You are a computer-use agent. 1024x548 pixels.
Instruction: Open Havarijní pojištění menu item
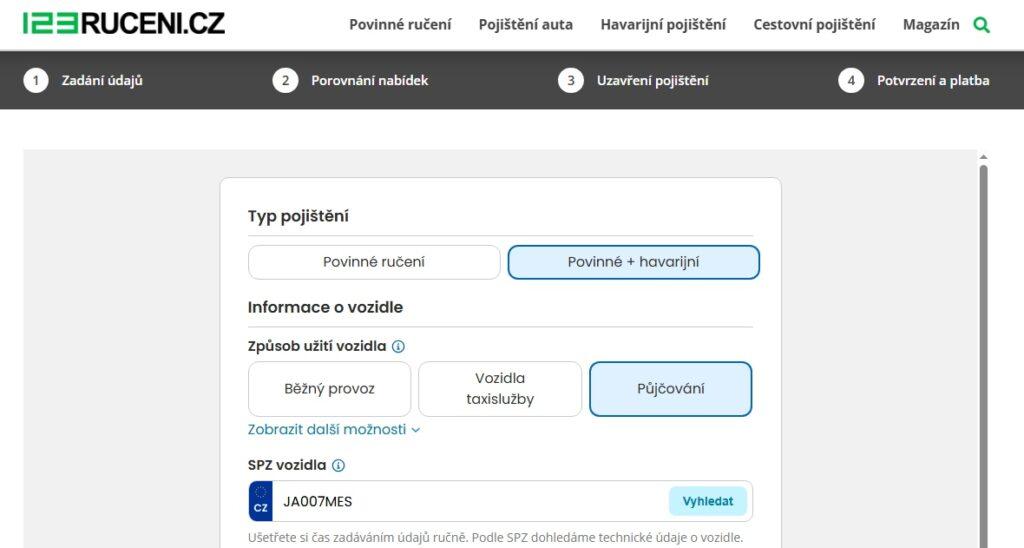click(663, 25)
